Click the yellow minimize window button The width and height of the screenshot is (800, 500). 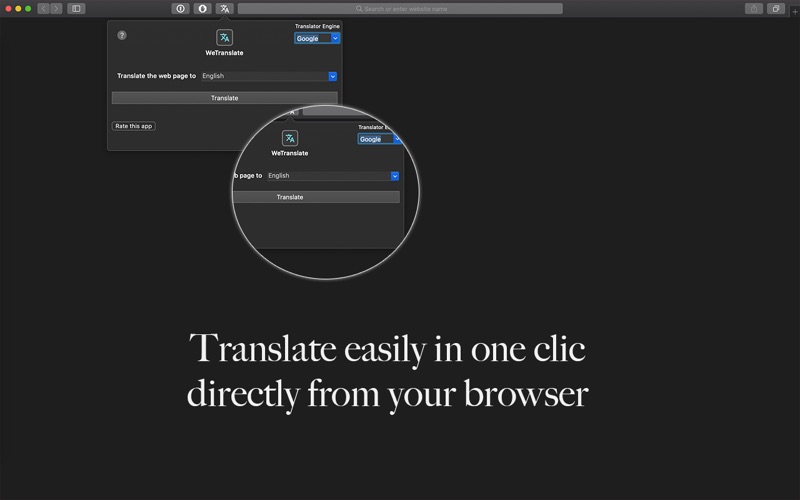click(18, 9)
